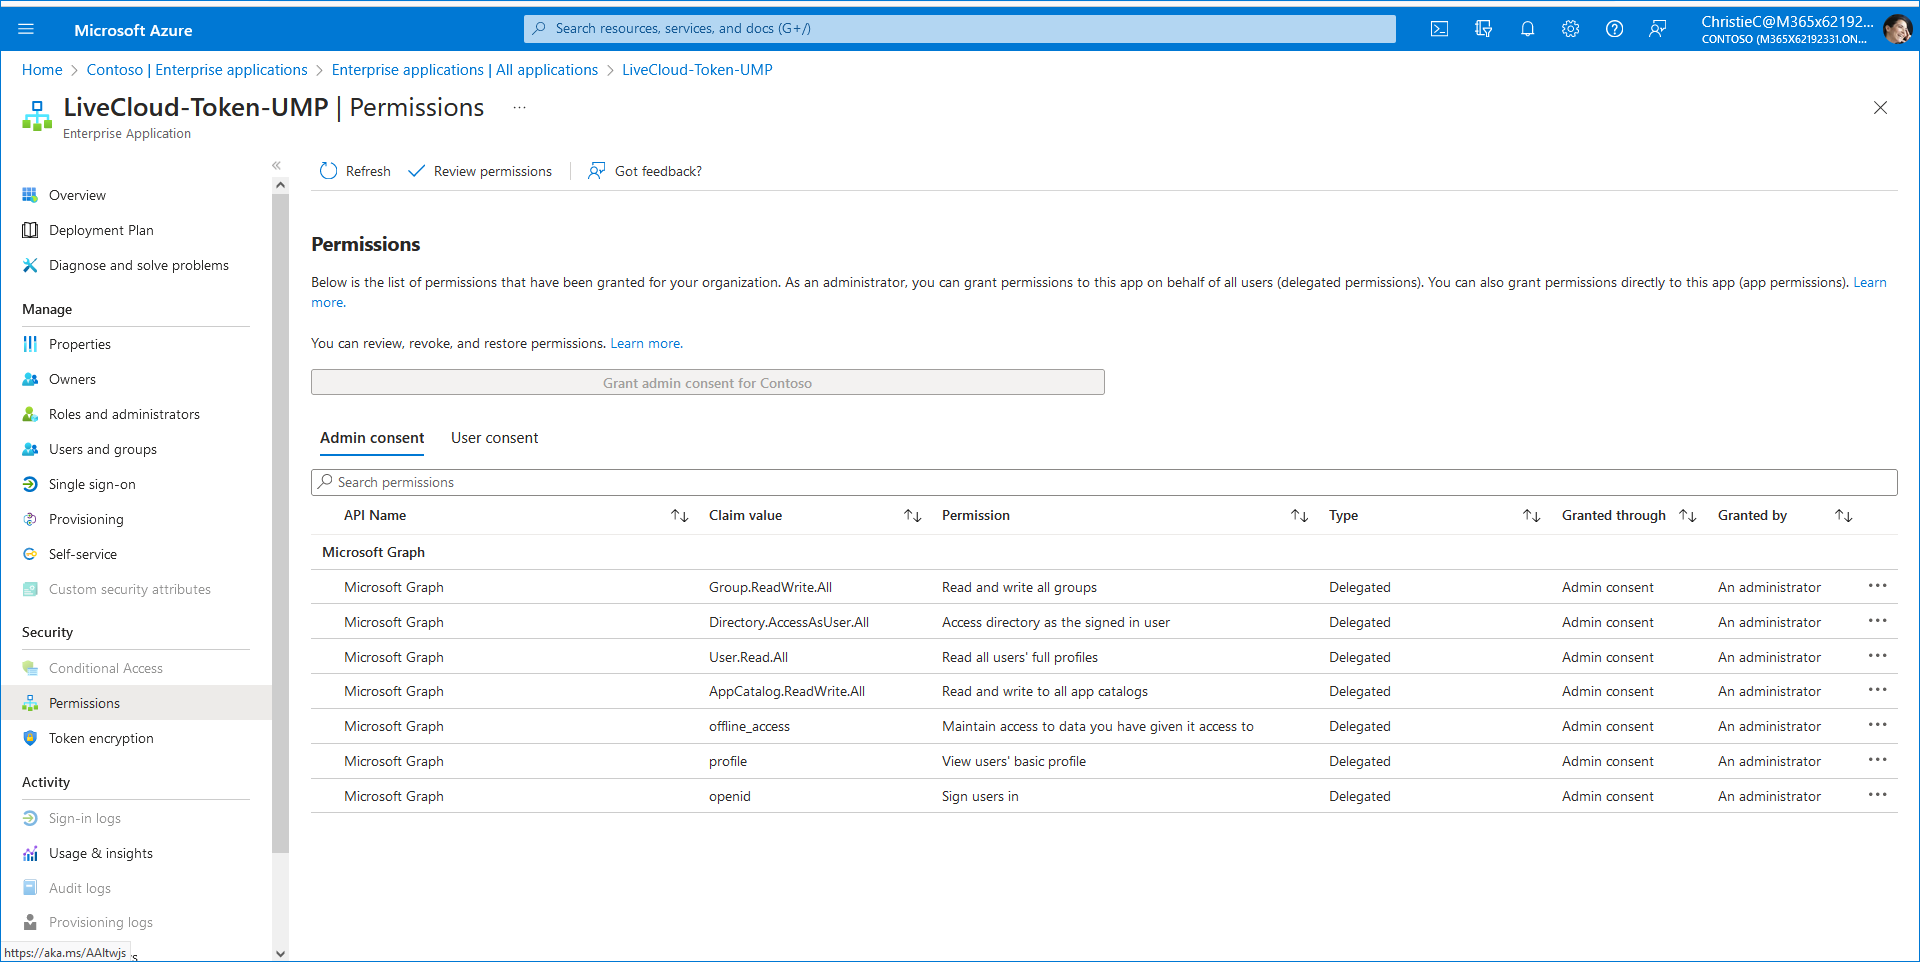Open the Azure portal hamburger menu
This screenshot has width=1920, height=962.
[x=26, y=29]
